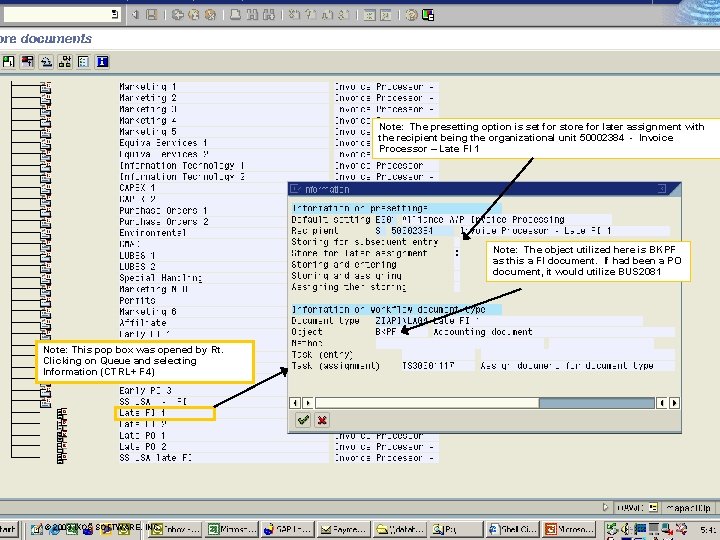The image size is (720, 540).
Task: Click the First Page navigation icon
Action: 294,15
